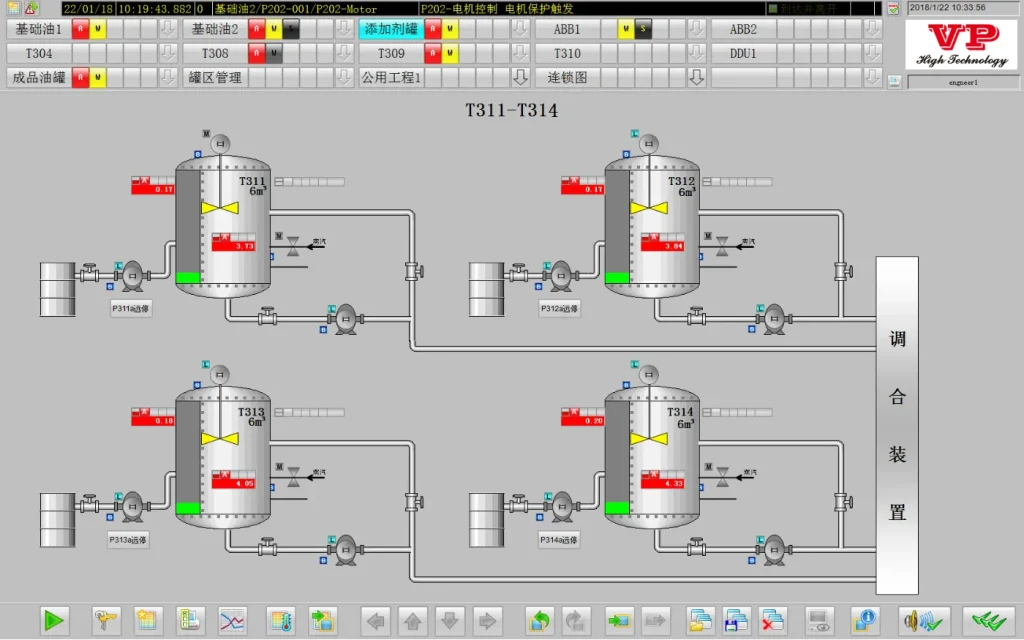Expand the down arrow beside 公用工程1
The width and height of the screenshot is (1024, 640).
point(520,77)
